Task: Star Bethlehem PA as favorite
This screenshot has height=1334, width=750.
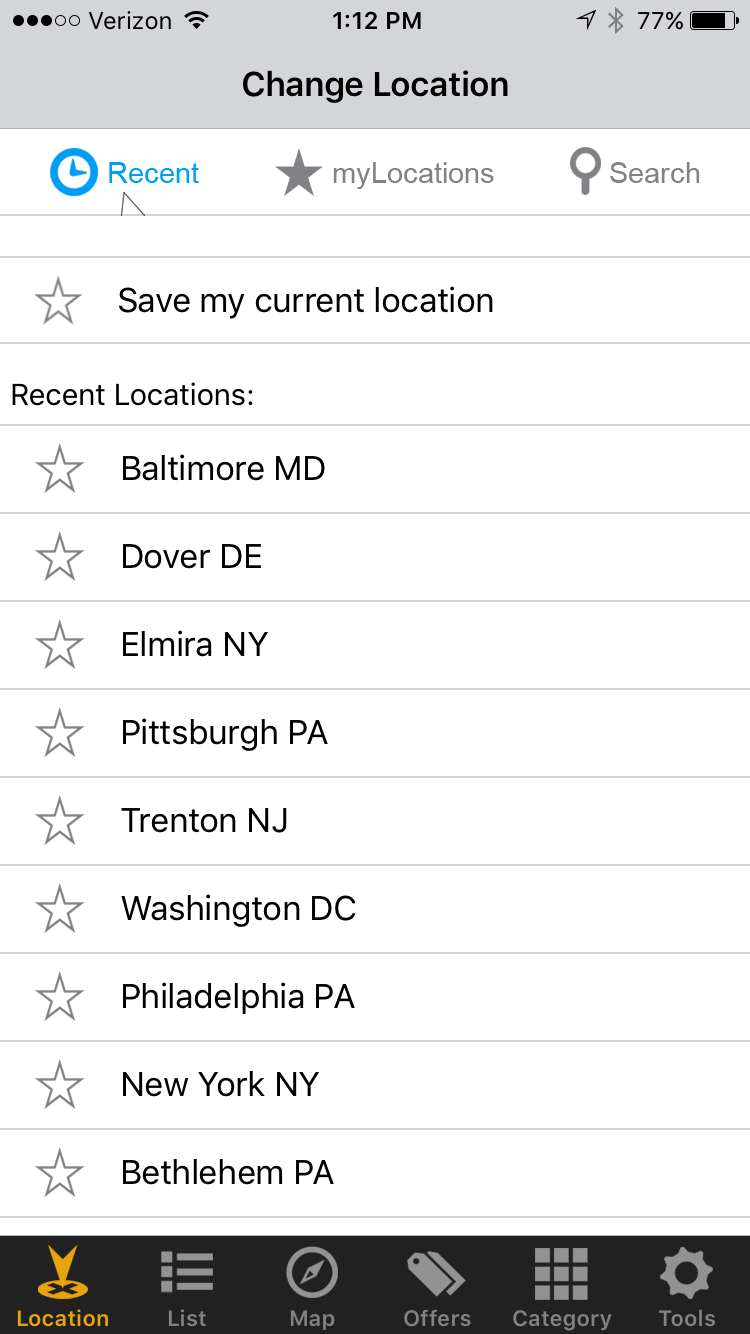Action: point(59,1173)
